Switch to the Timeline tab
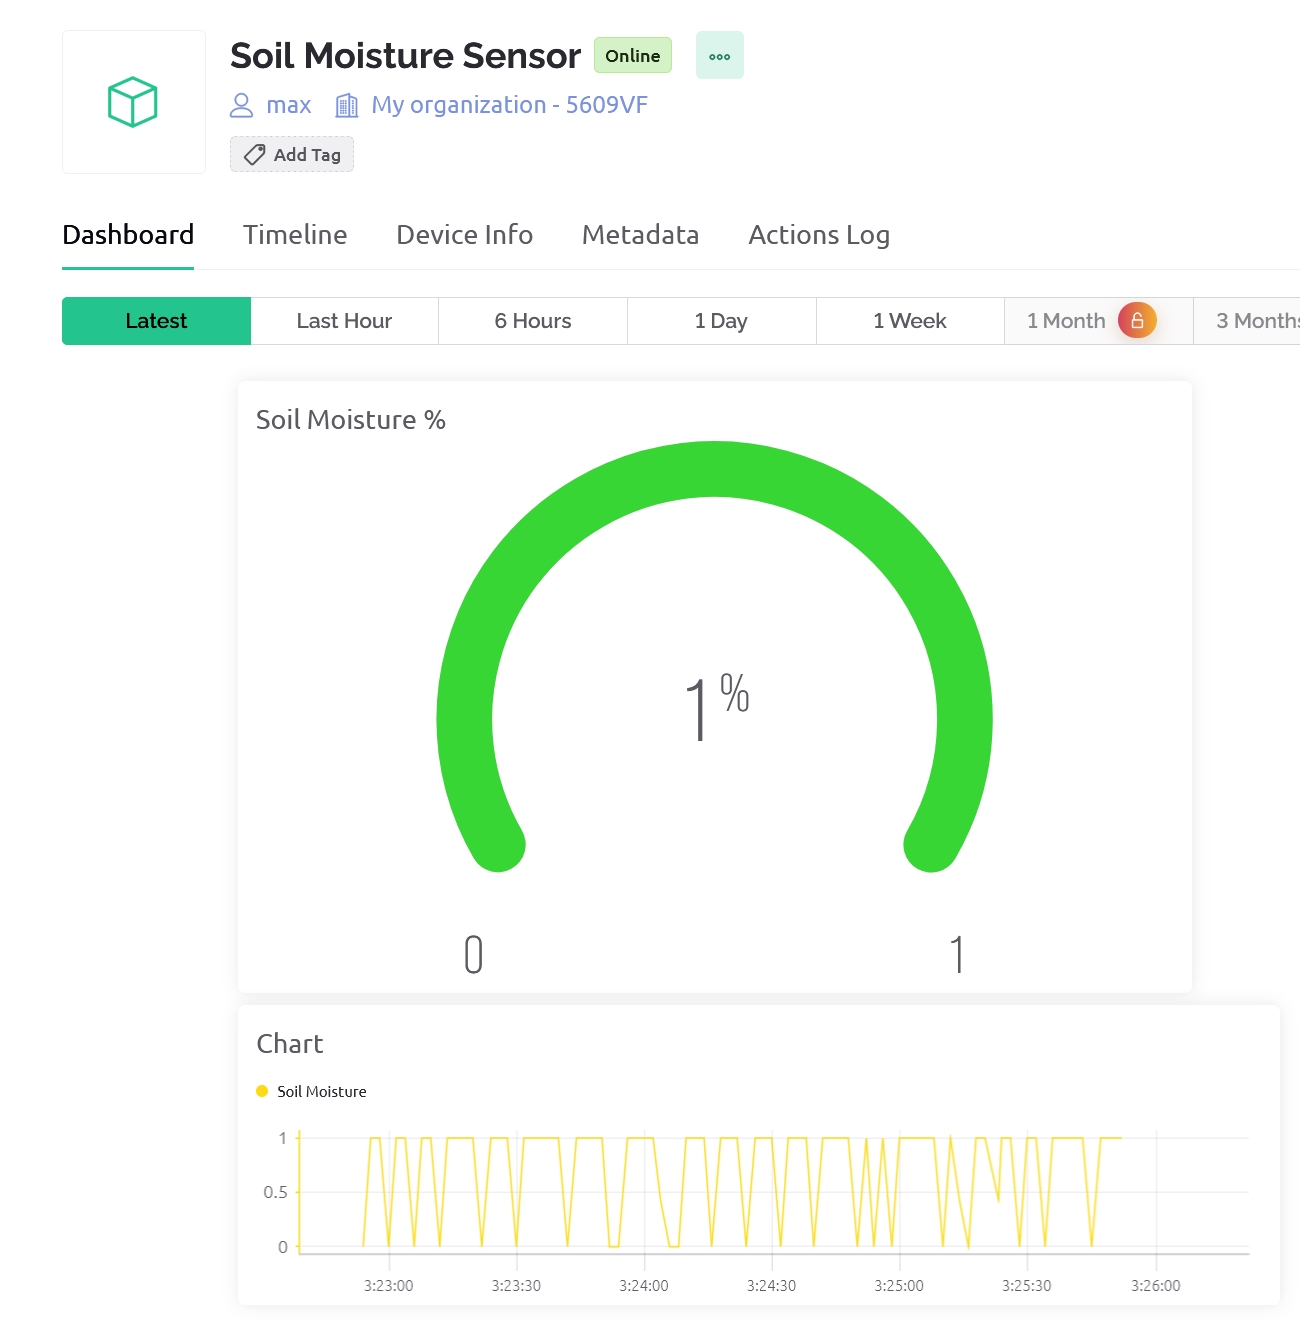 pos(295,235)
